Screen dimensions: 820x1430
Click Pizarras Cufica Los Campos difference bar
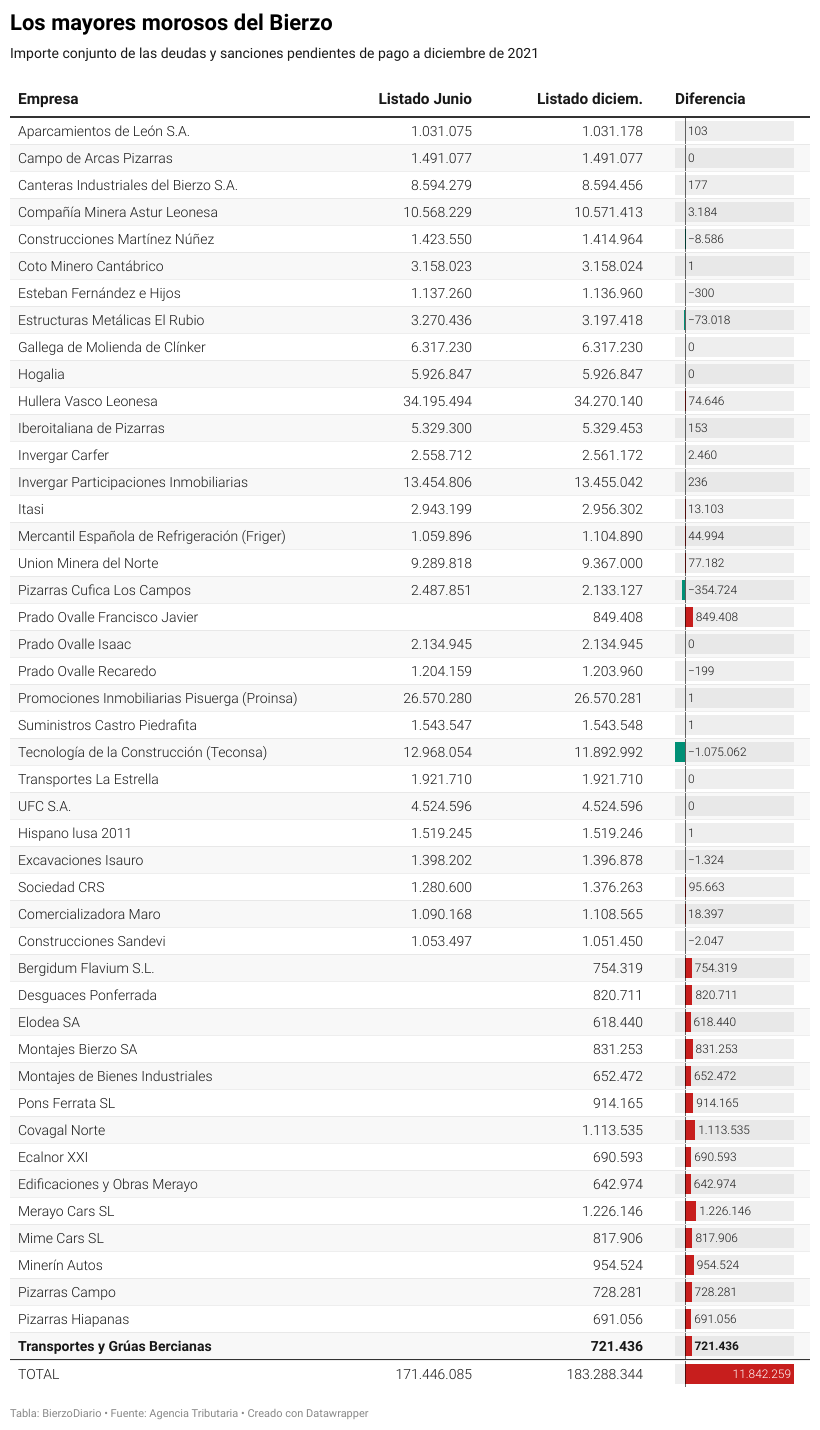pos(684,590)
